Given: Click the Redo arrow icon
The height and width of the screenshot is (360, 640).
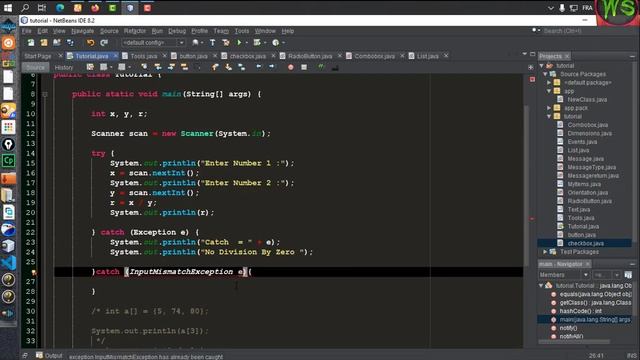Looking at the screenshot, I should pyautogui.click(x=104, y=42).
